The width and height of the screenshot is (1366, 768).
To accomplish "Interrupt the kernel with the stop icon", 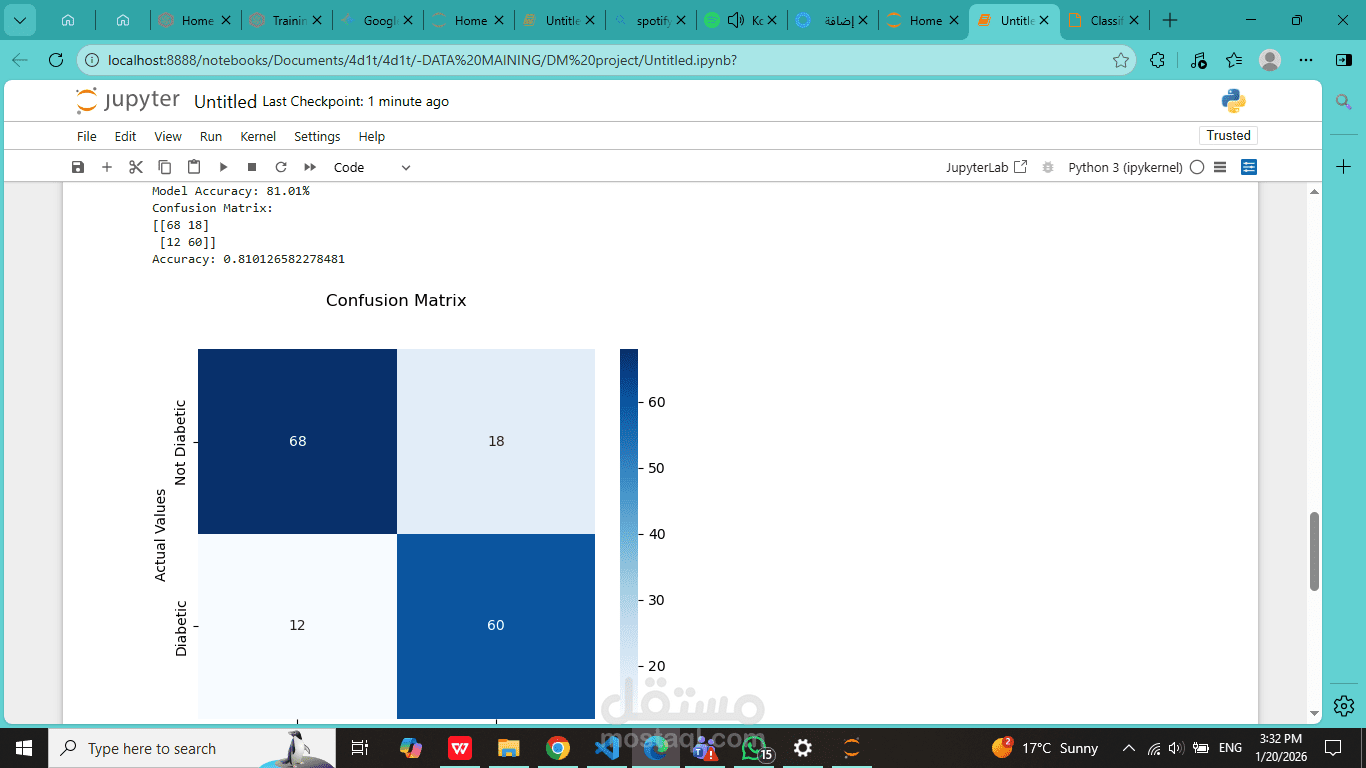I will click(x=252, y=167).
